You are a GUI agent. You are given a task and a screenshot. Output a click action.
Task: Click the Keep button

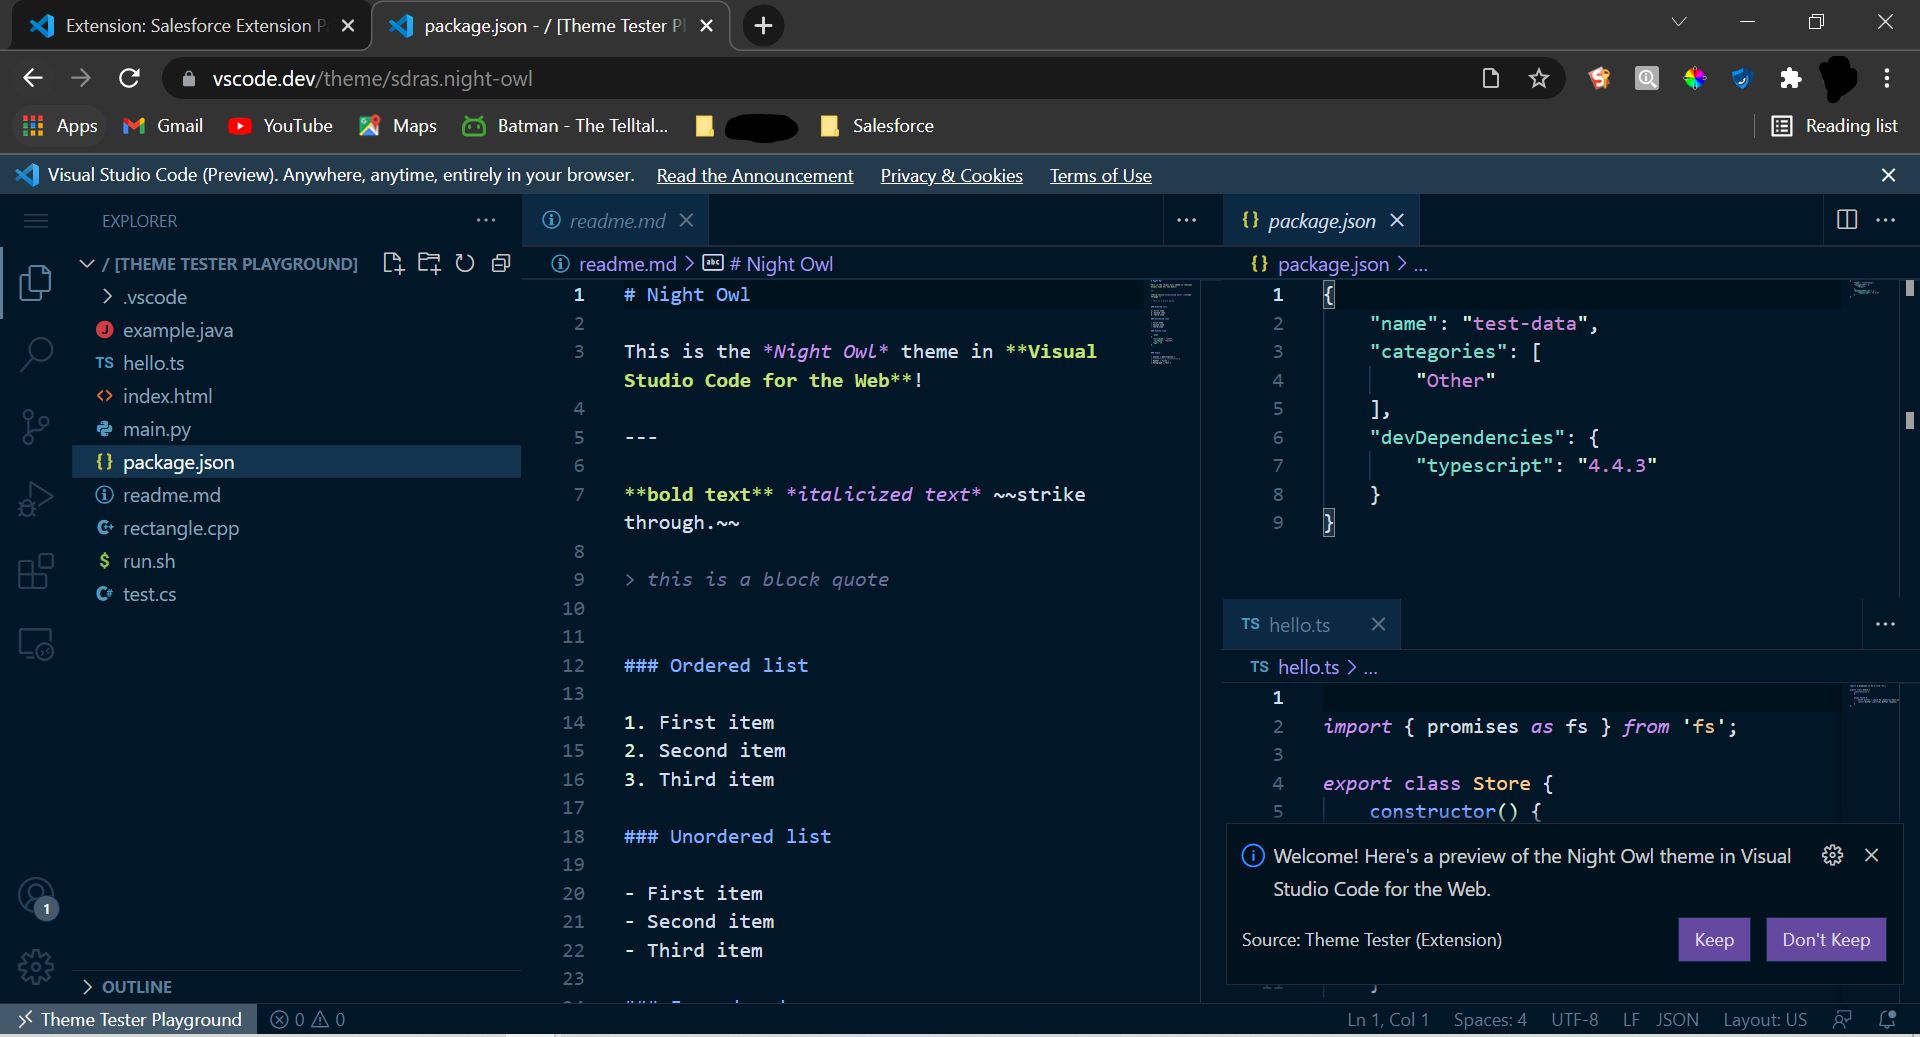[x=1714, y=939]
